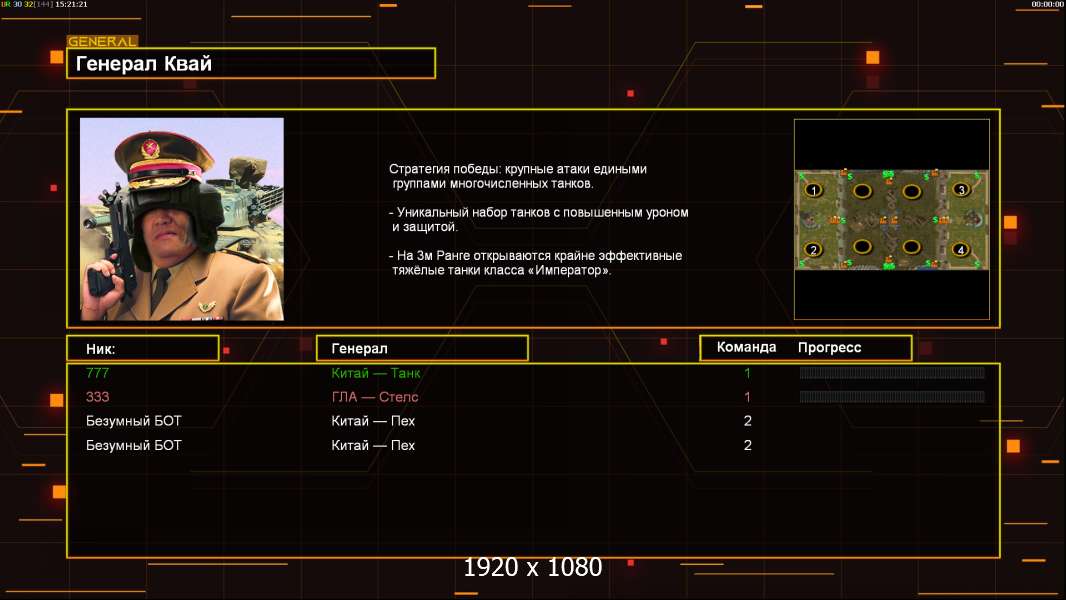This screenshot has width=1066, height=600.
Task: Click the "Генерал Квай" title box
Action: point(251,63)
